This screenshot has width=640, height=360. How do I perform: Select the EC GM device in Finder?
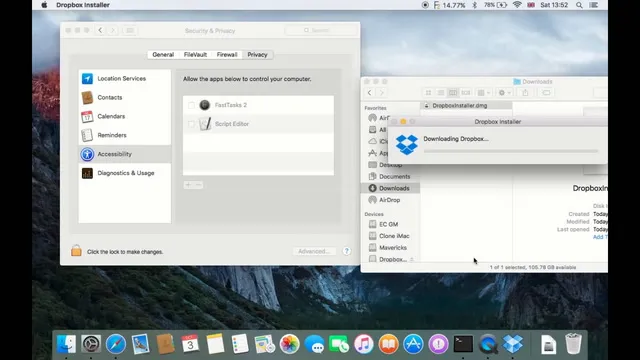(x=390, y=224)
